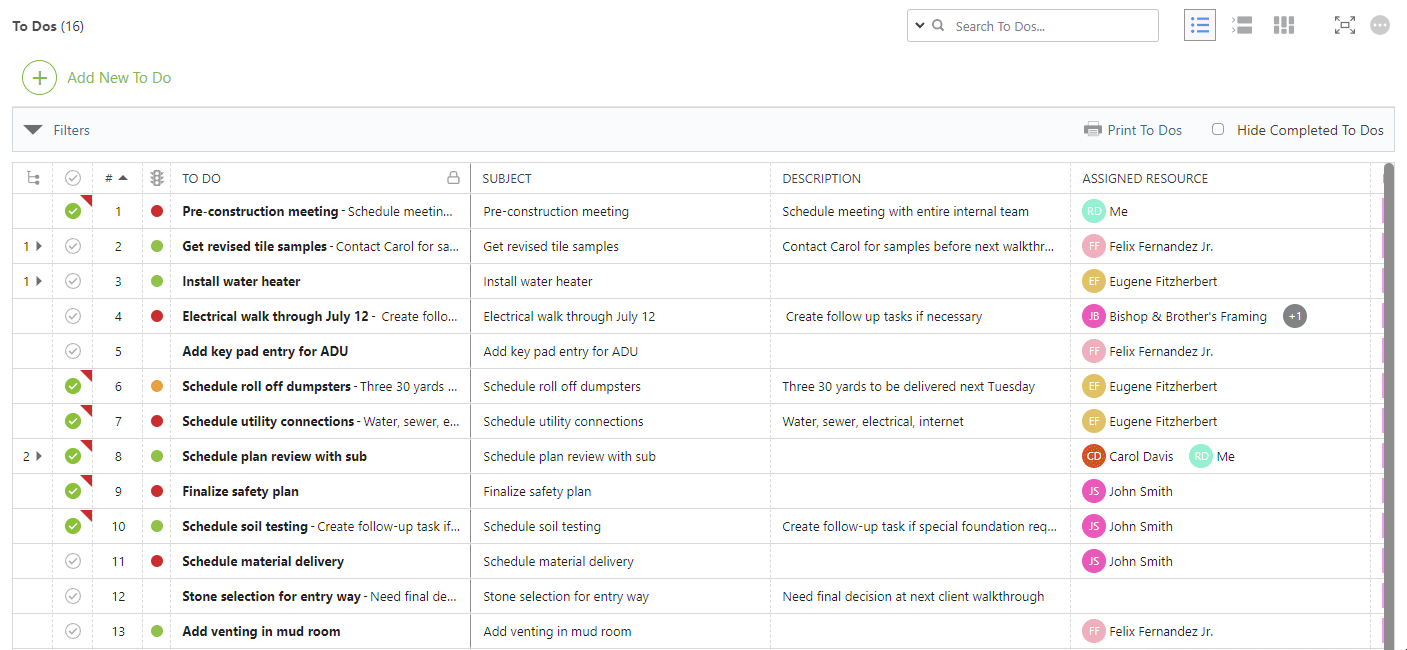Screen dimensions: 1407x650
Task: Sort by the Subject column header
Action: (507, 178)
